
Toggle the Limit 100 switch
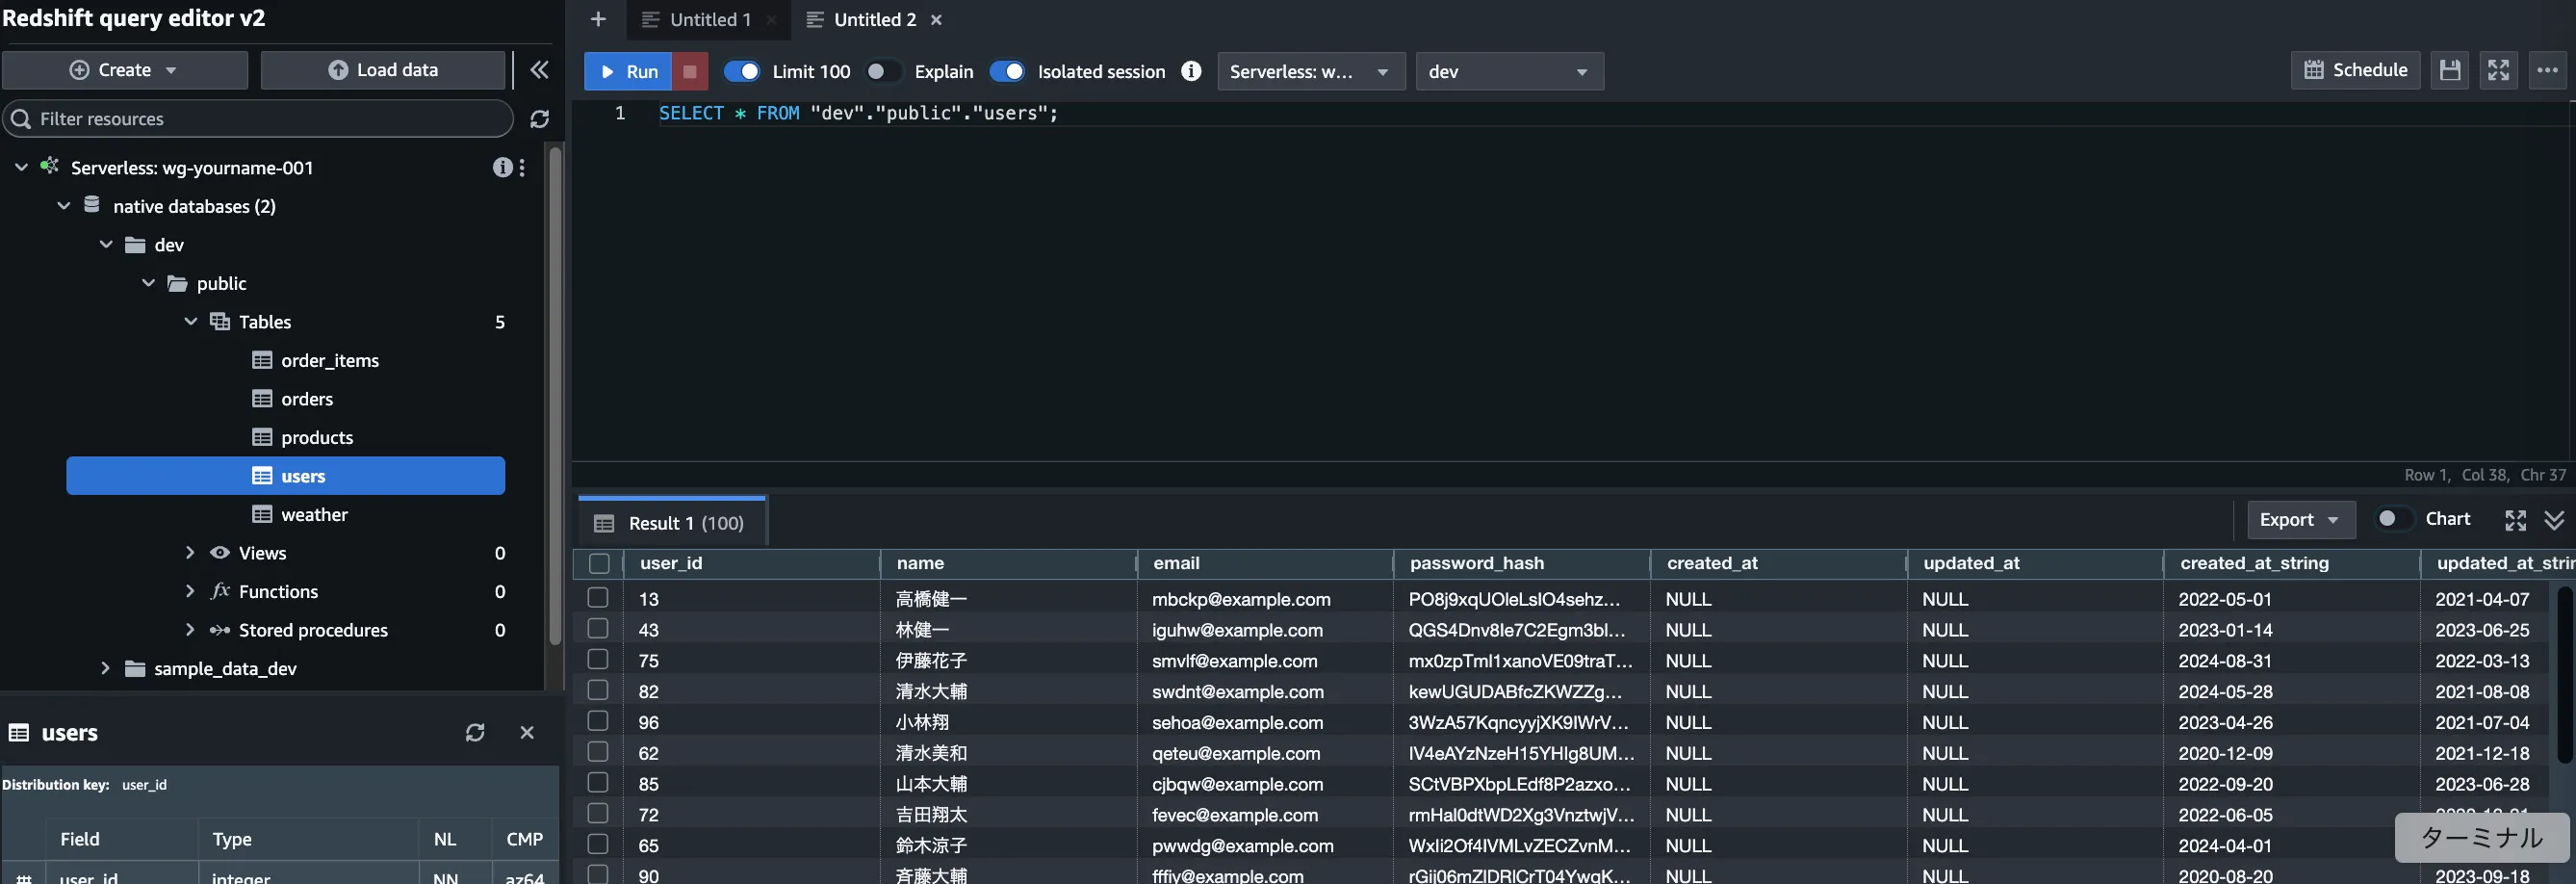(742, 71)
